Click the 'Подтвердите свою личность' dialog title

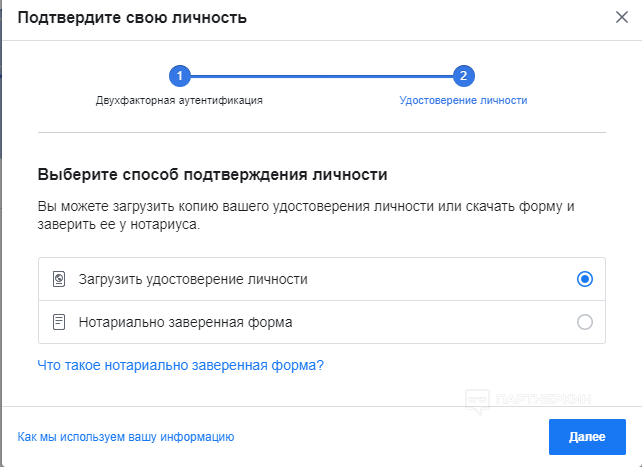click(132, 18)
